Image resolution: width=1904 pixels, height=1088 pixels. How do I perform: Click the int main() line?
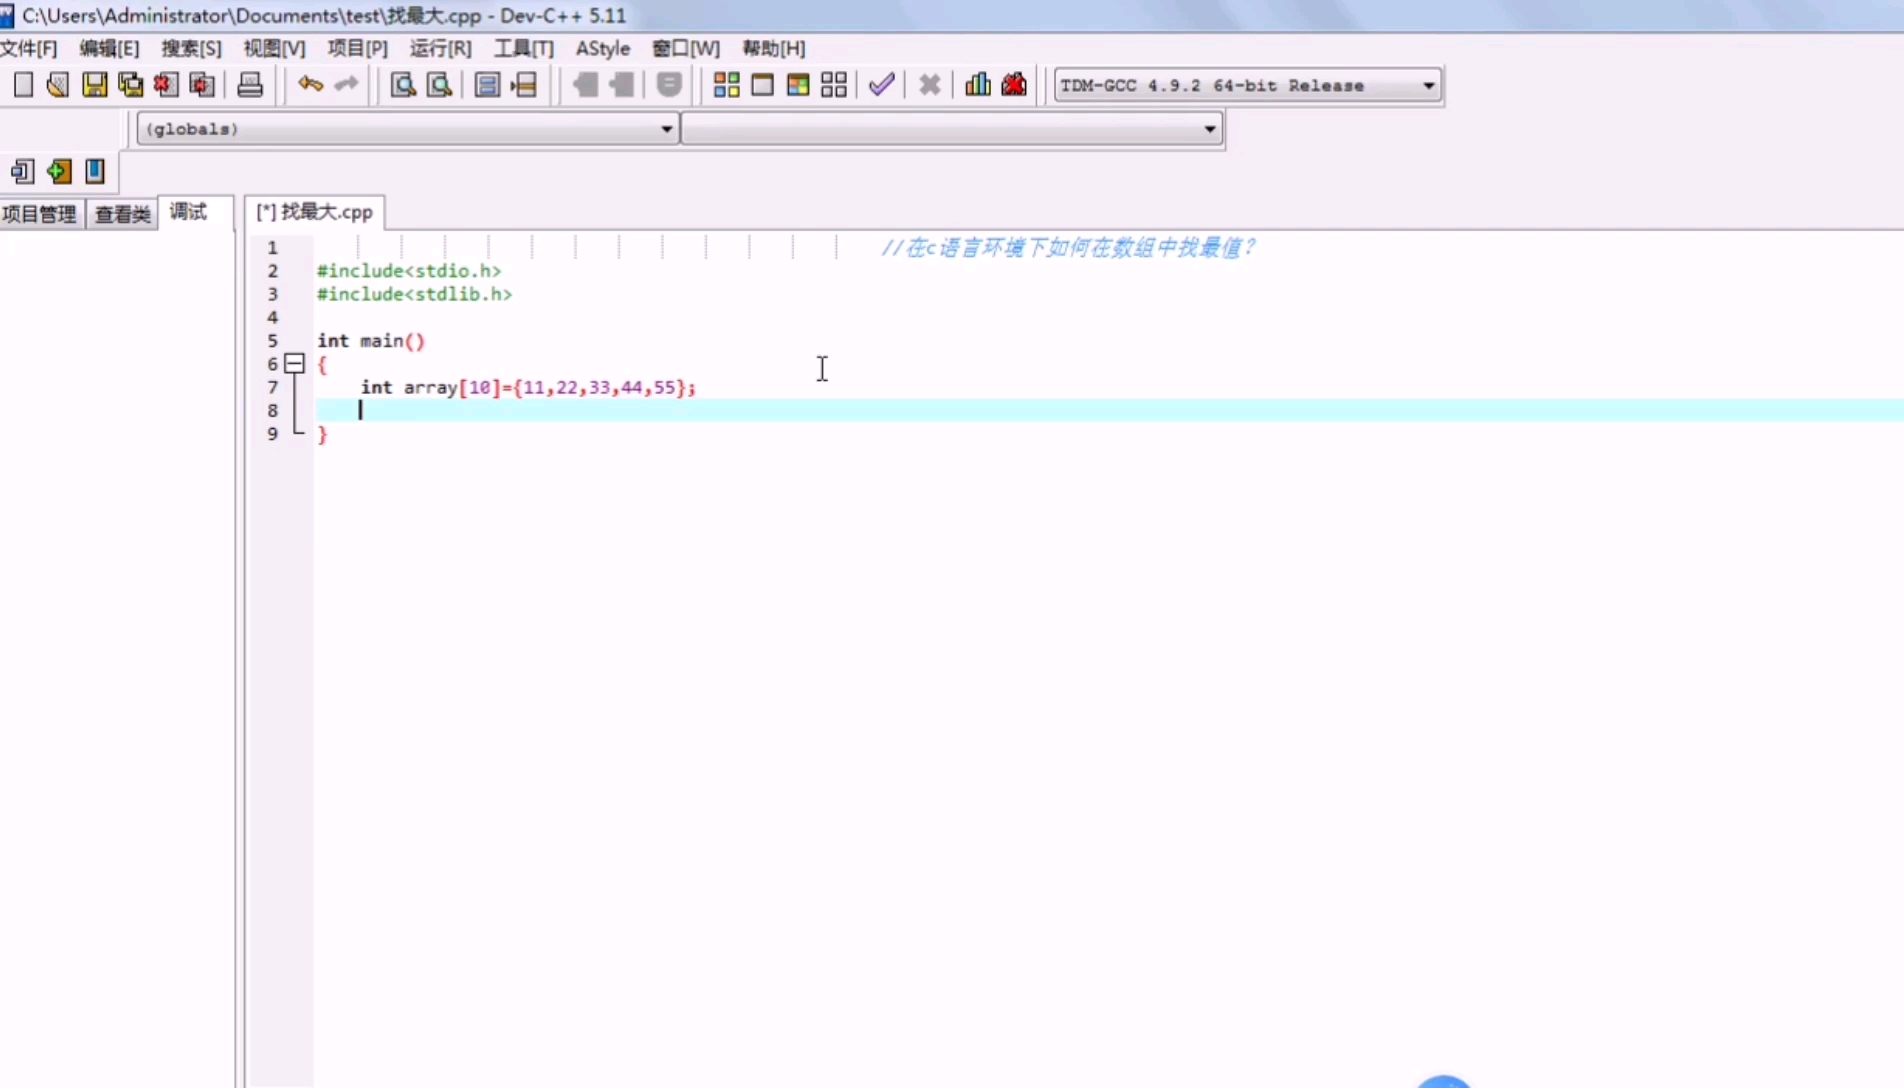(x=371, y=341)
